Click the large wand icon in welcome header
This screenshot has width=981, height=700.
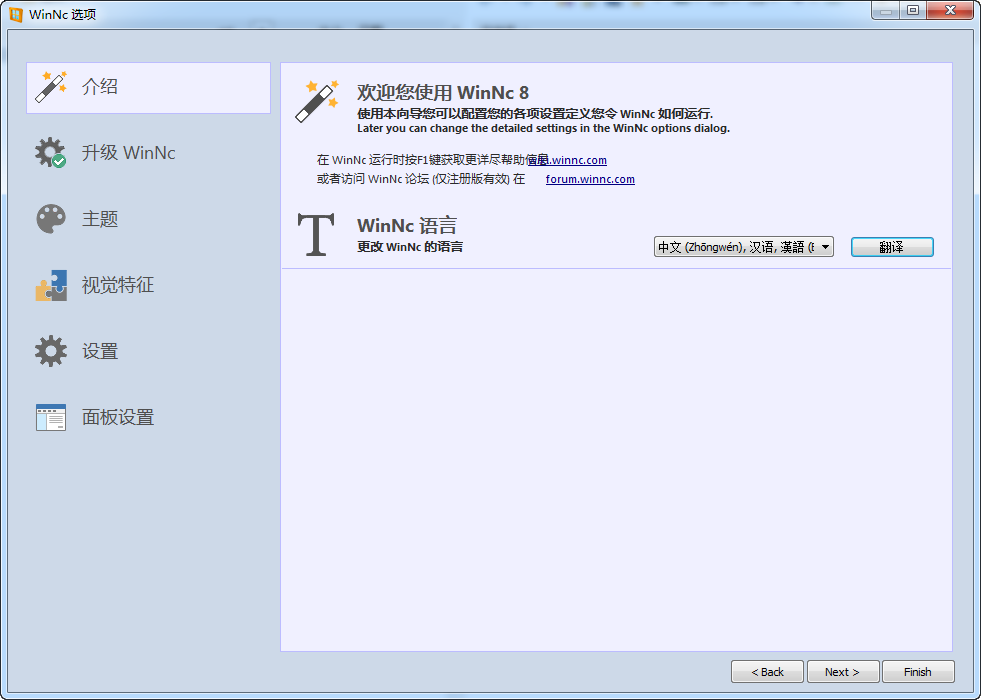317,102
